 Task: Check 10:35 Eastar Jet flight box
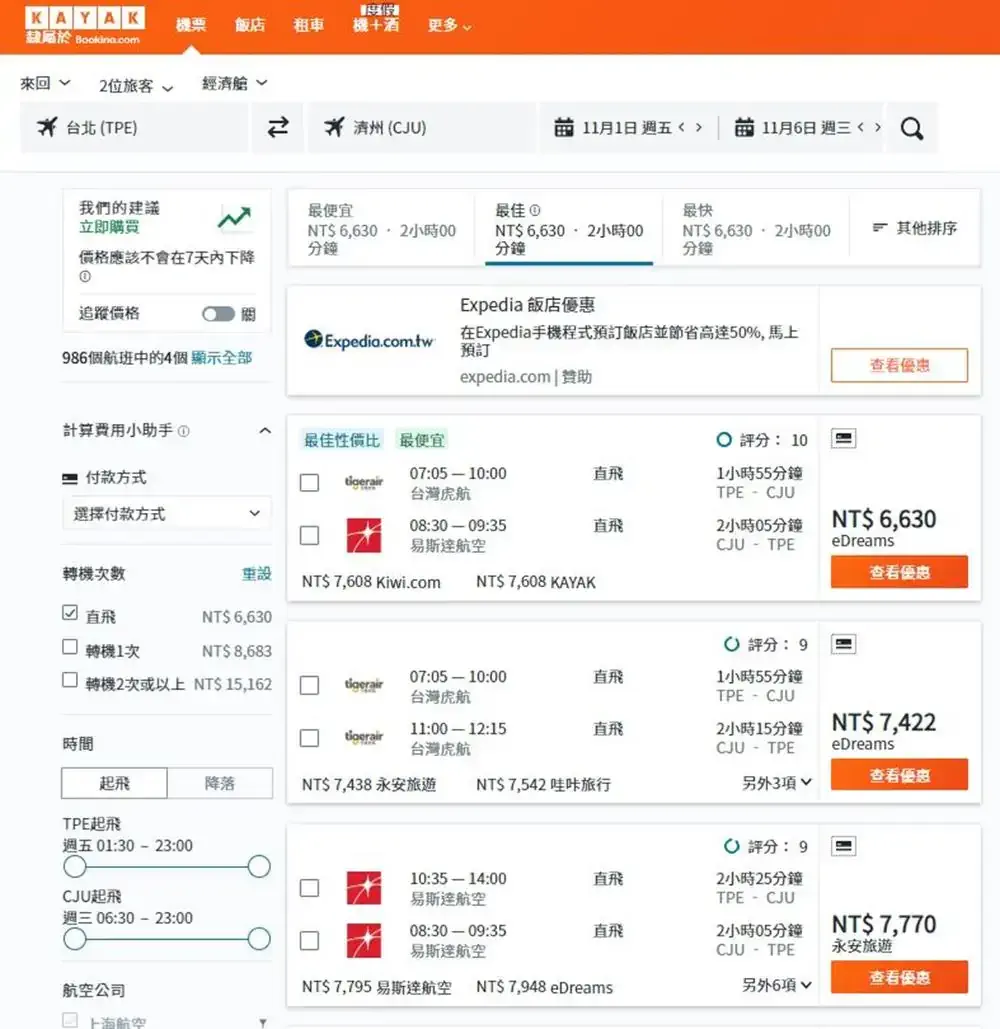click(x=309, y=888)
